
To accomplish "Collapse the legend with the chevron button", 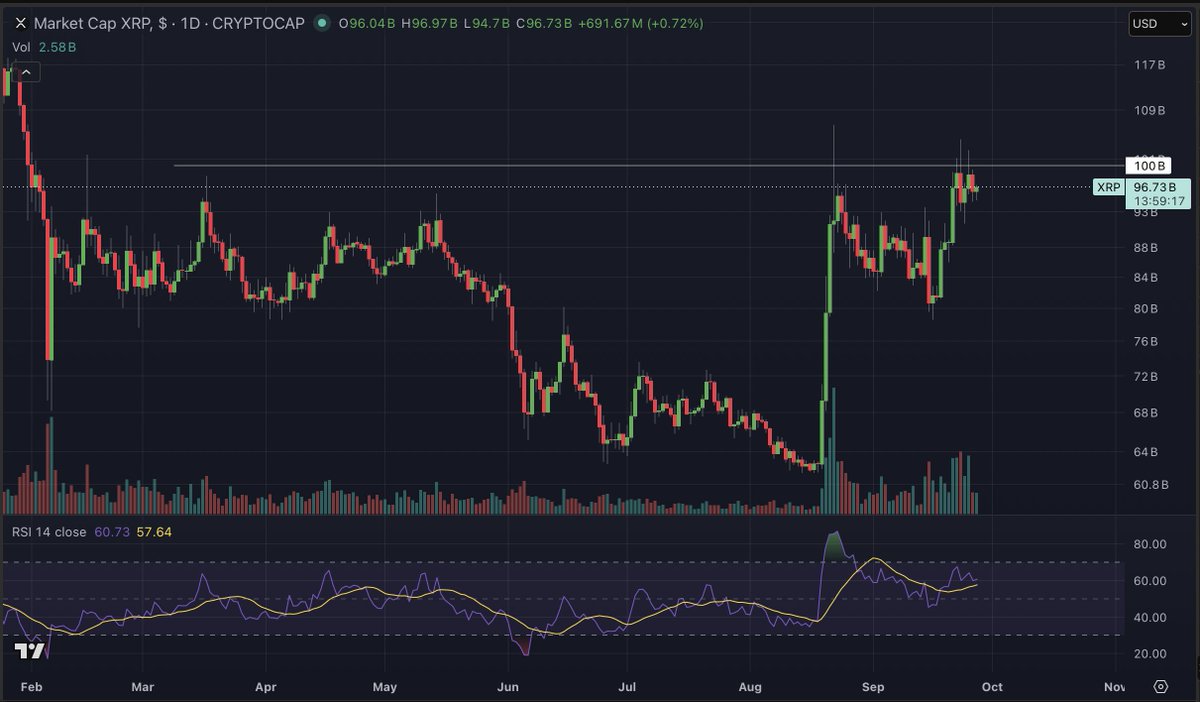I will [x=27, y=72].
